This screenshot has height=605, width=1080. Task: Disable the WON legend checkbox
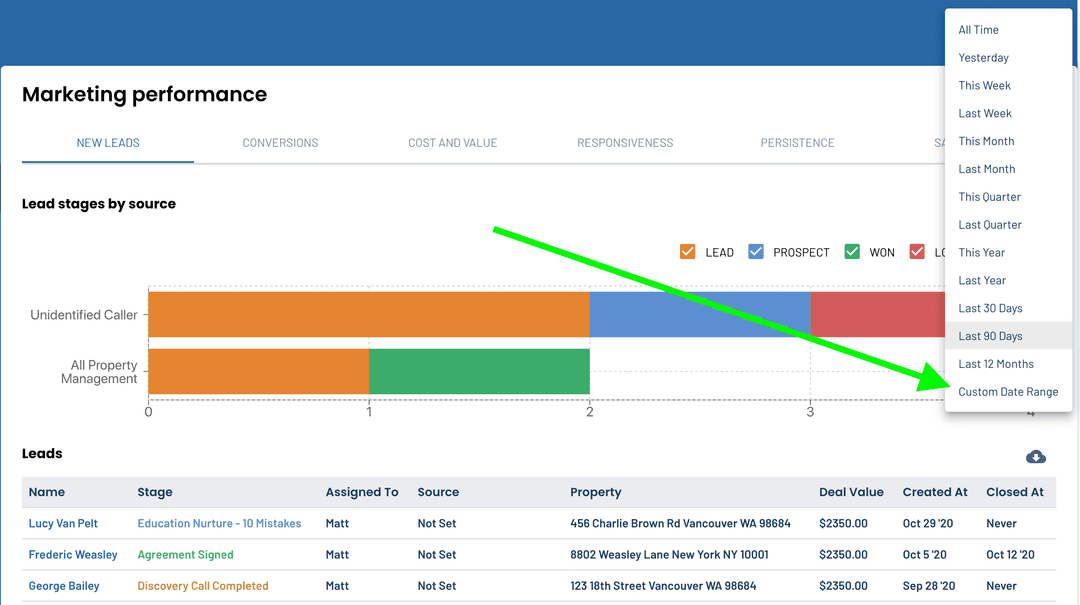[x=852, y=252]
